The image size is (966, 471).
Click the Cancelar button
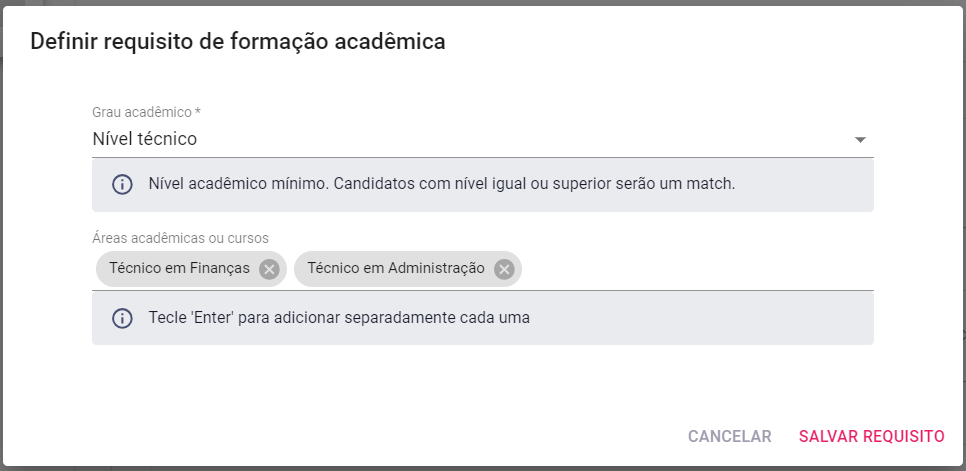click(729, 437)
